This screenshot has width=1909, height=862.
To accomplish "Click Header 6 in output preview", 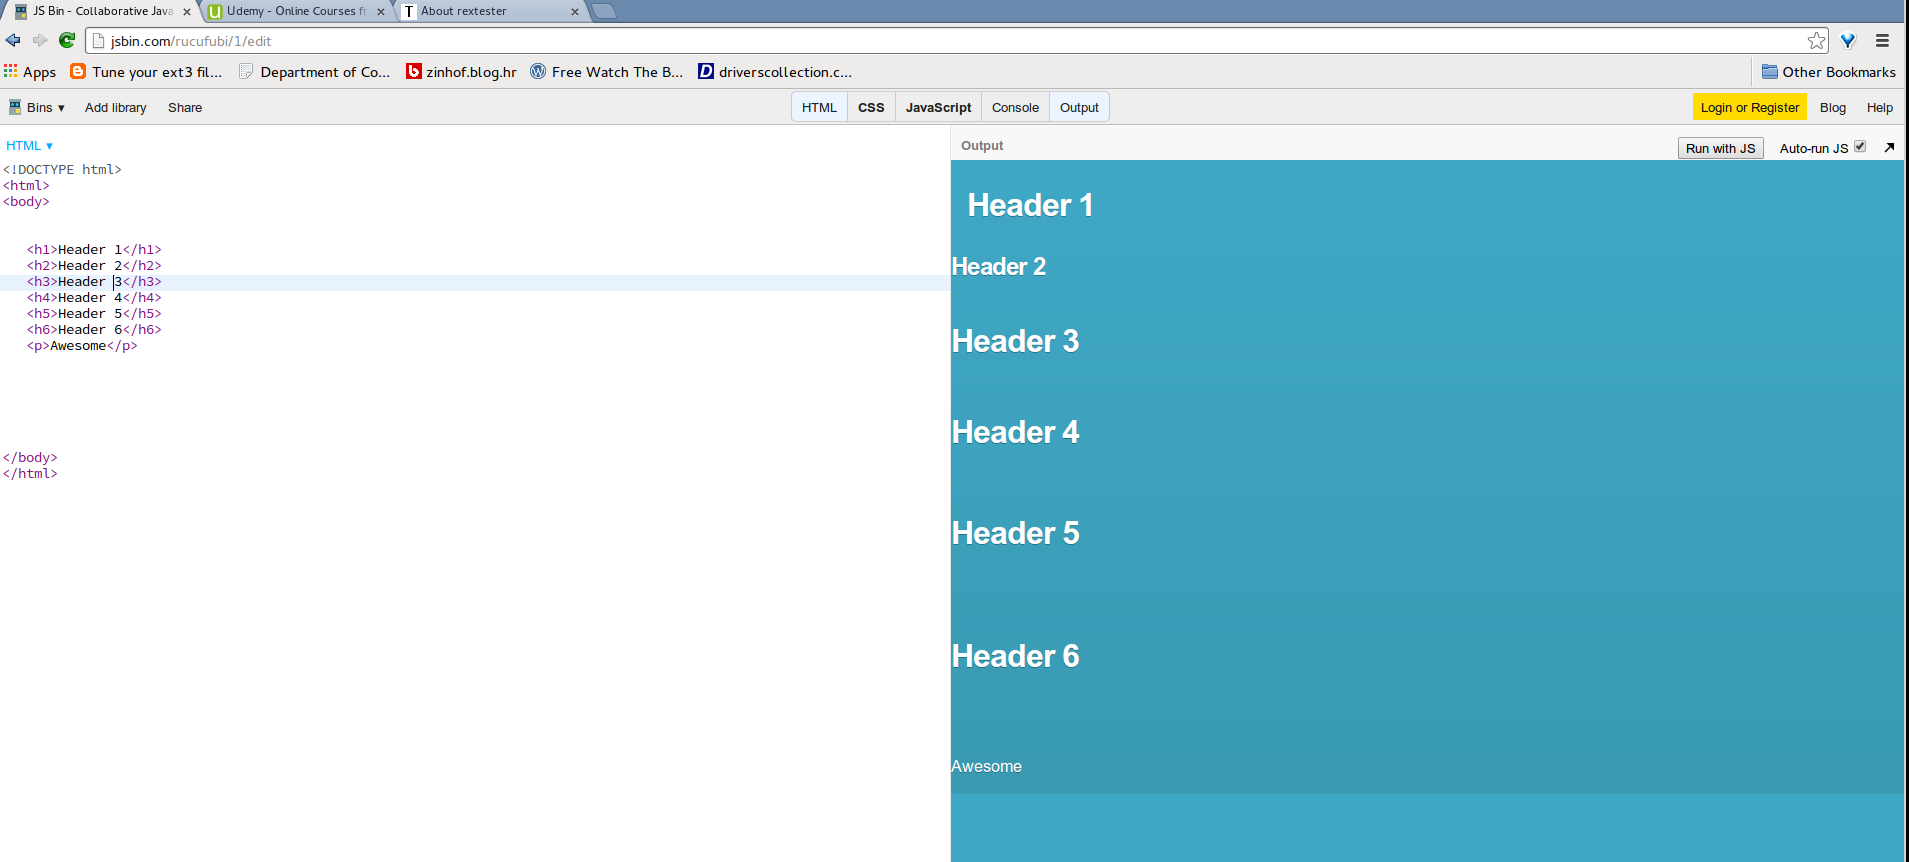I will click(x=1015, y=656).
